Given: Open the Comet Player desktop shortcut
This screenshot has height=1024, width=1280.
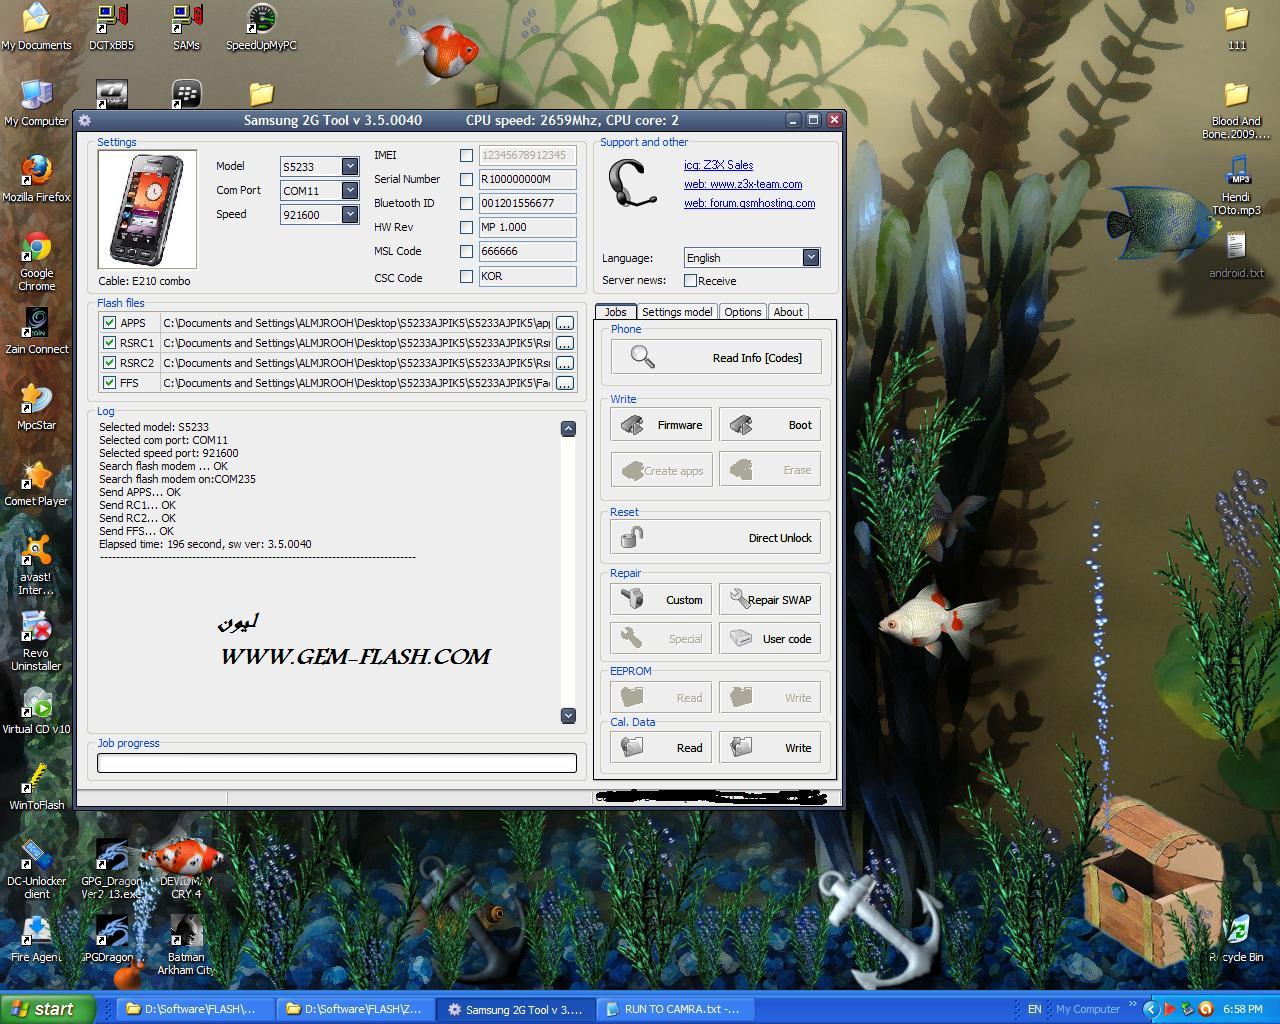Looking at the screenshot, I should pos(36,483).
